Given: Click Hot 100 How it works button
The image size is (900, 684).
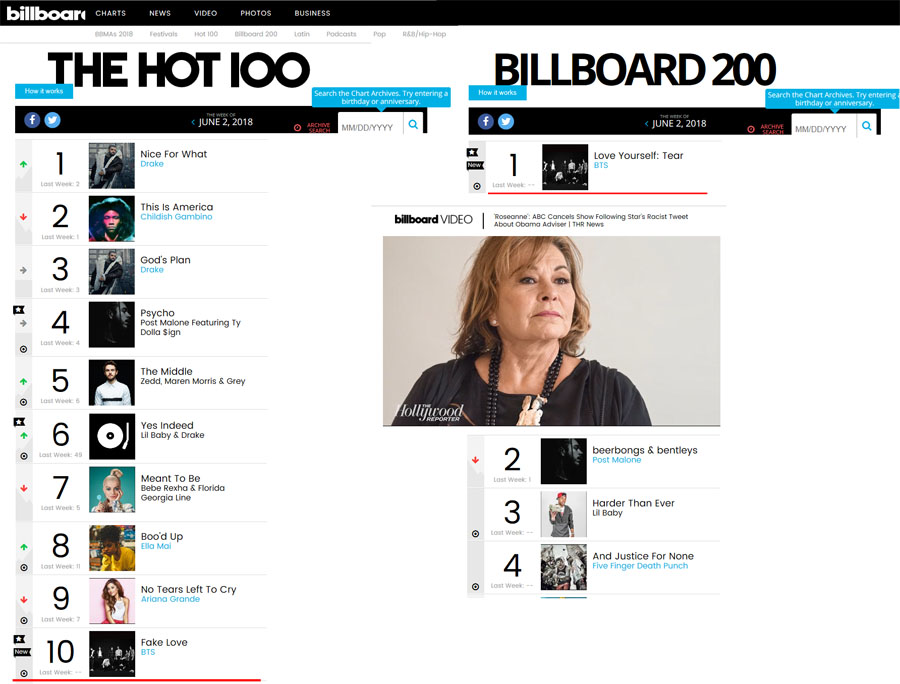Looking at the screenshot, I should tap(44, 91).
